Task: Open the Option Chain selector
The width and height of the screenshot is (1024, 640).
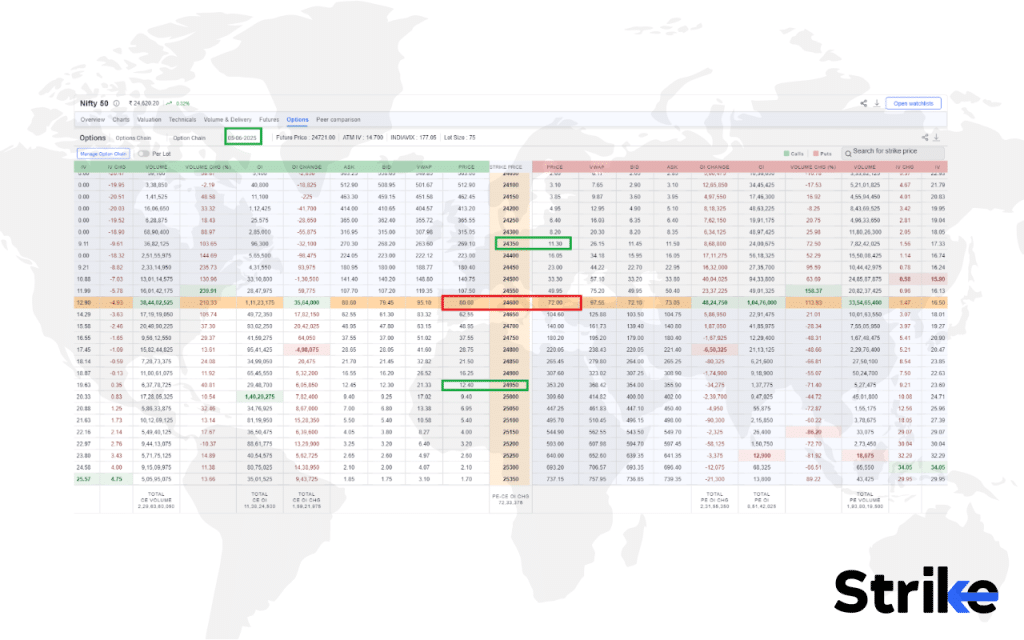Action: (x=189, y=138)
